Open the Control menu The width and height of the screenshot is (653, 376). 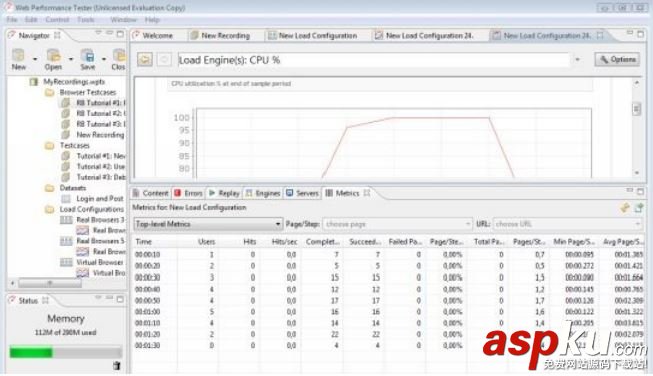(57, 20)
